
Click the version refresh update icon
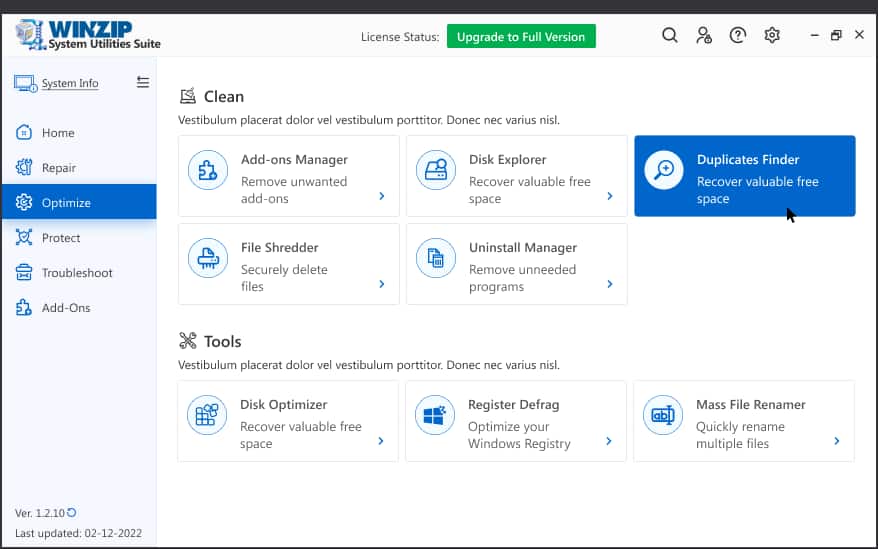(72, 512)
